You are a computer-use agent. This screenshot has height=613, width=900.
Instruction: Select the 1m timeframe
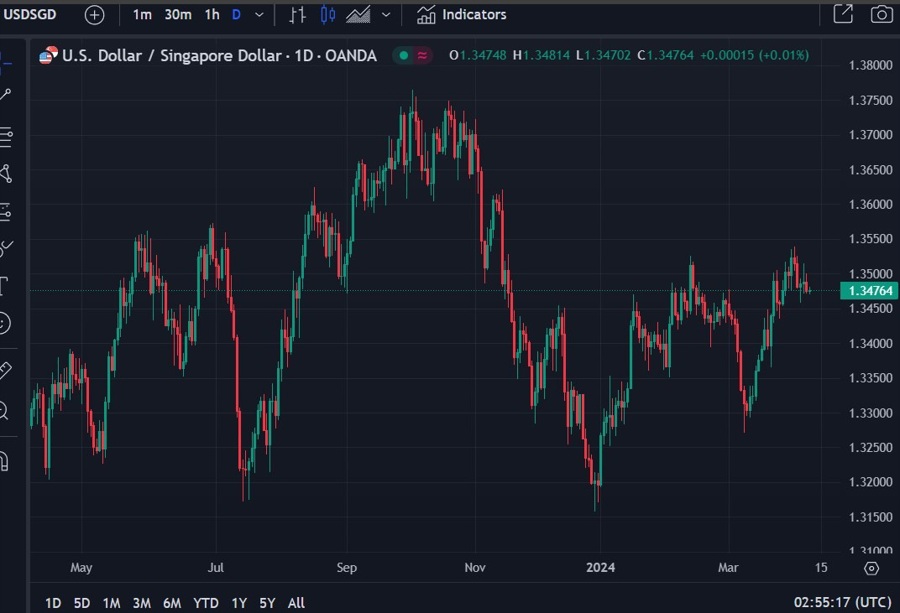pyautogui.click(x=142, y=14)
